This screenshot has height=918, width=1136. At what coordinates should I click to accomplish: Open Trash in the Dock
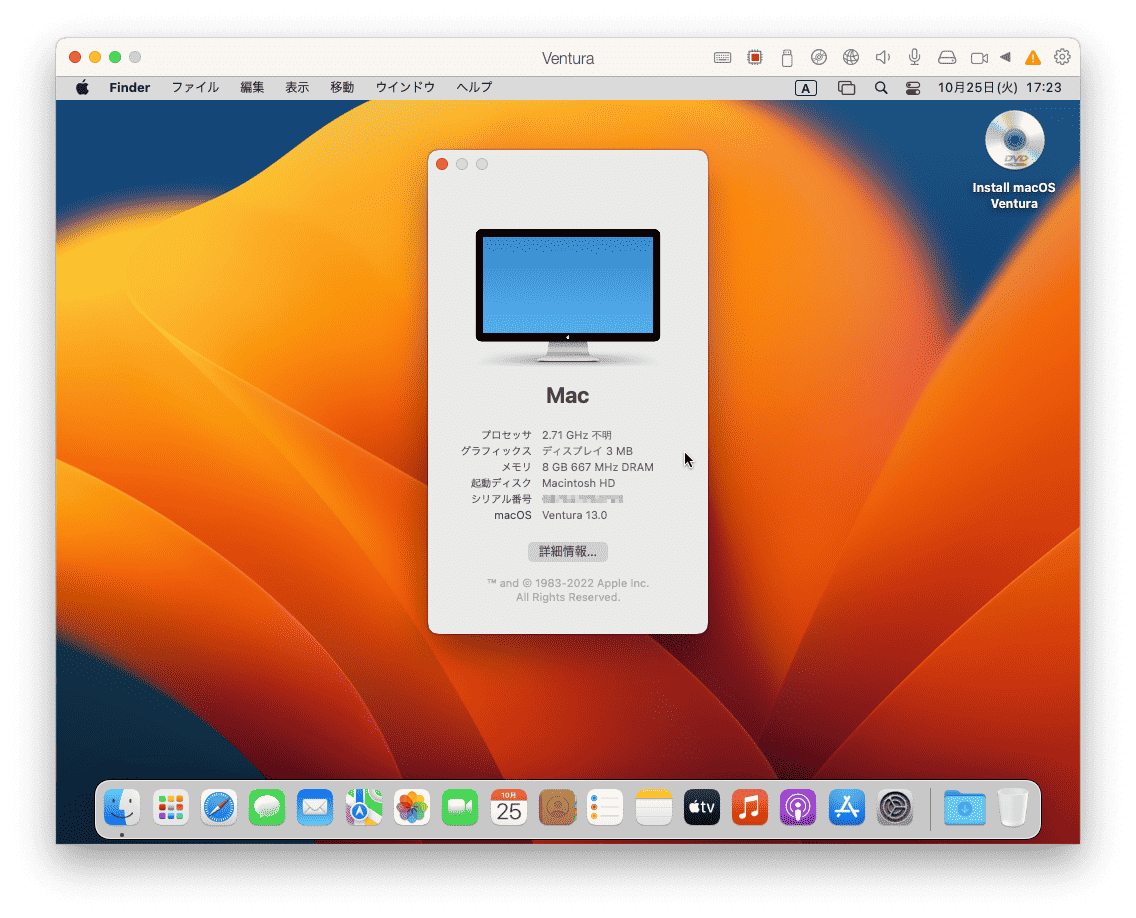pyautogui.click(x=1013, y=807)
